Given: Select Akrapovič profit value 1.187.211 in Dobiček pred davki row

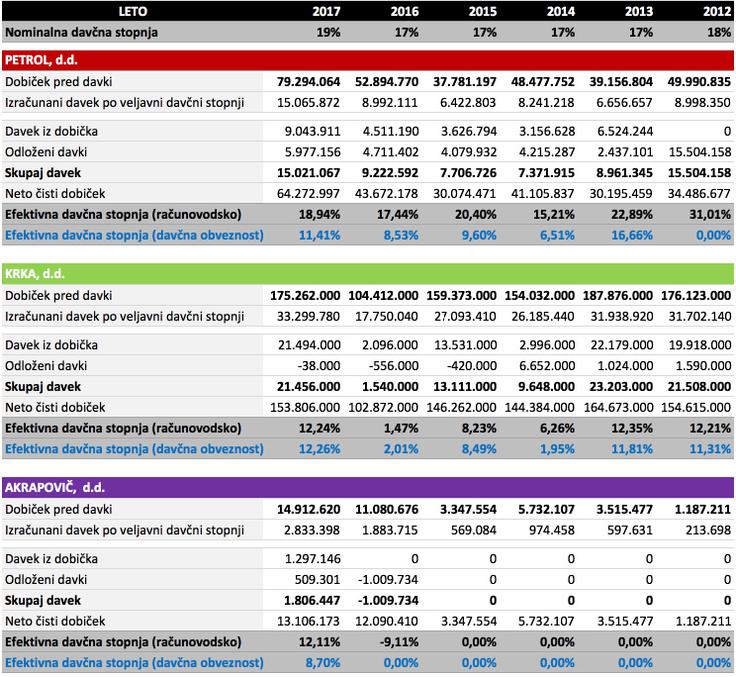Looking at the screenshot, I should click(703, 509).
